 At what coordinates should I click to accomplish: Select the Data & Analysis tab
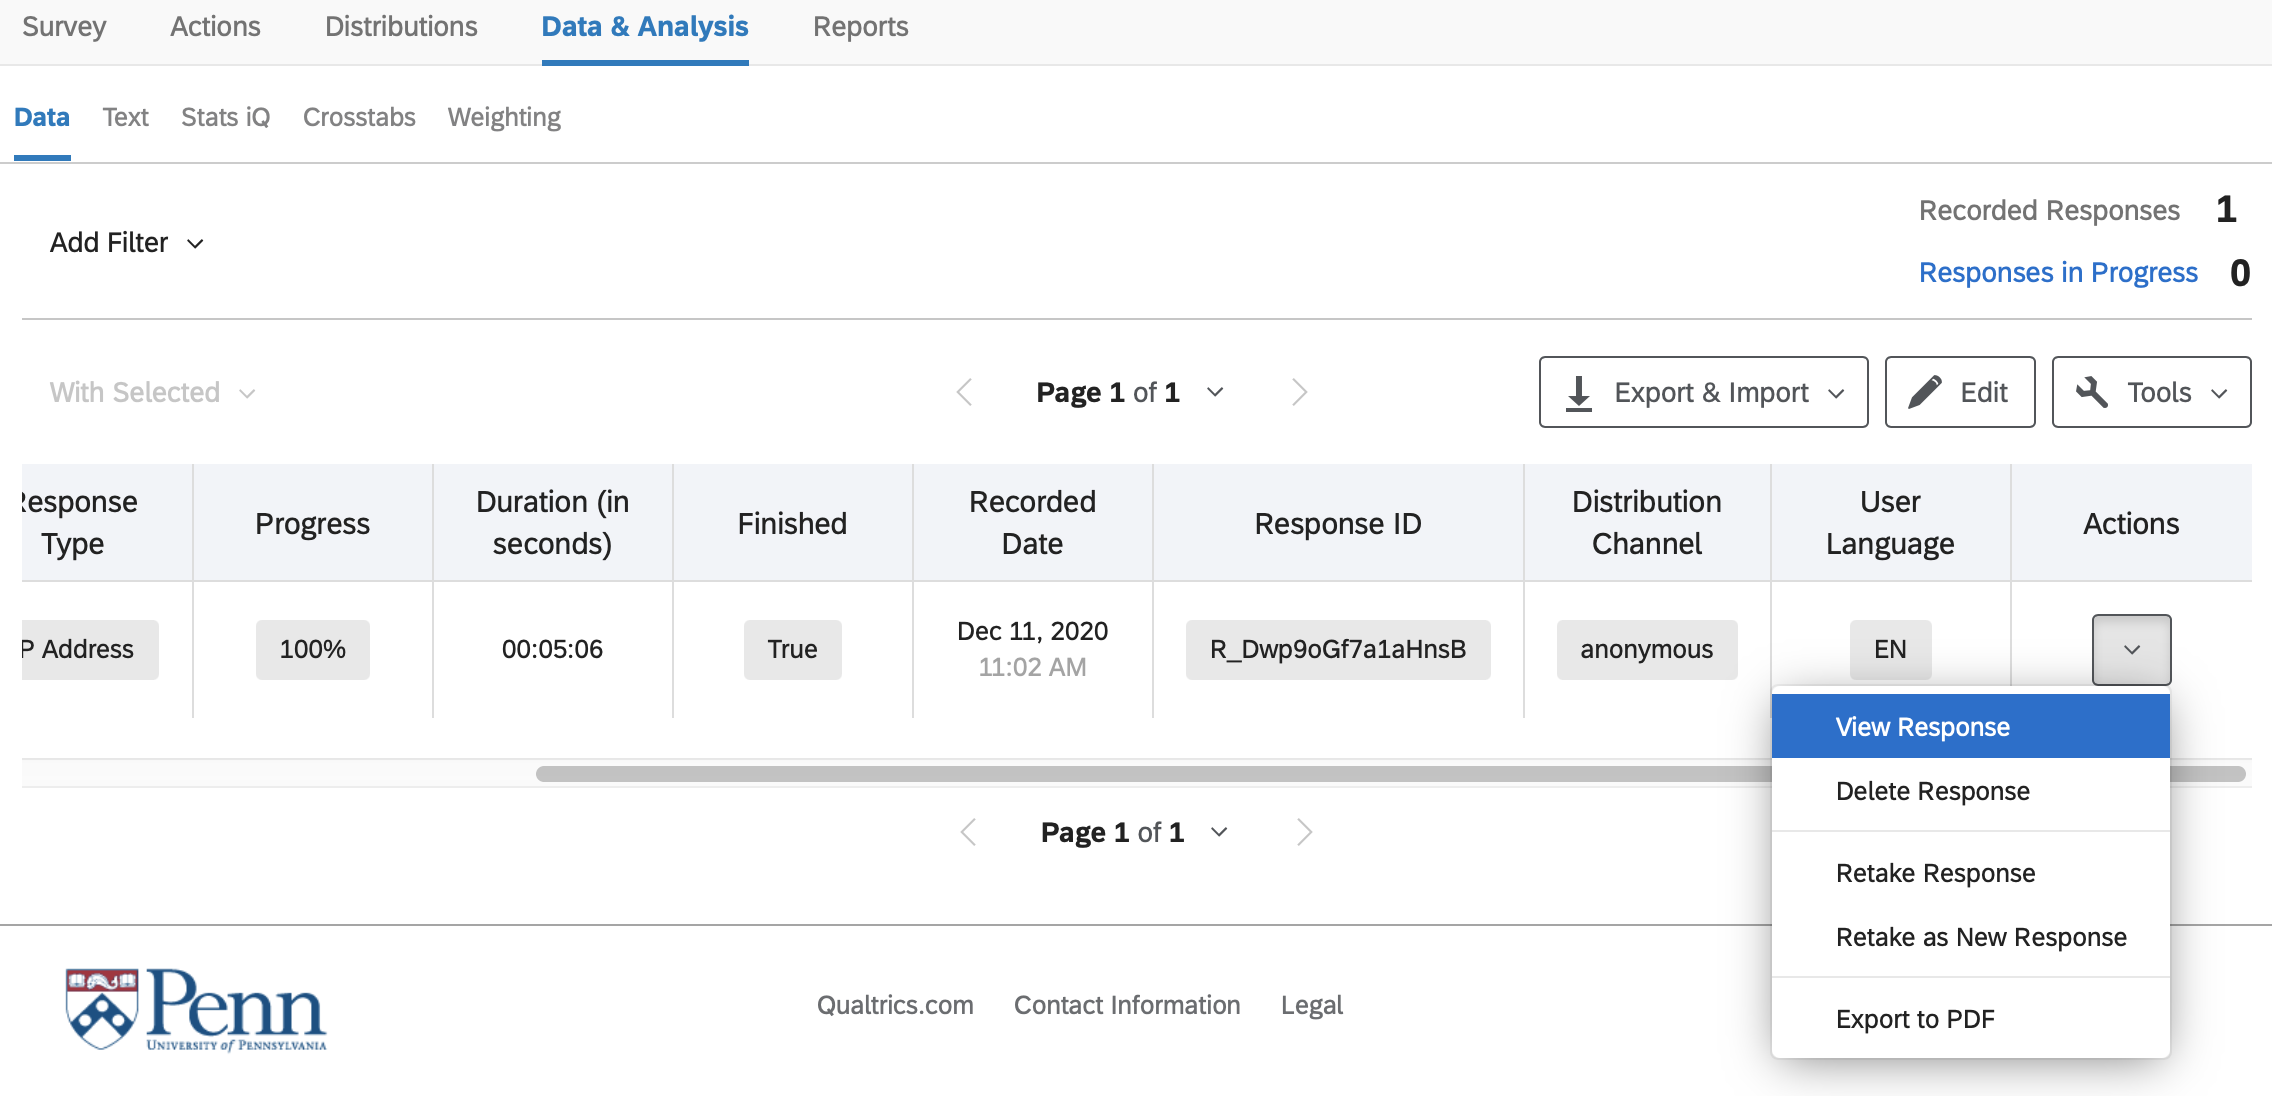pyautogui.click(x=645, y=27)
